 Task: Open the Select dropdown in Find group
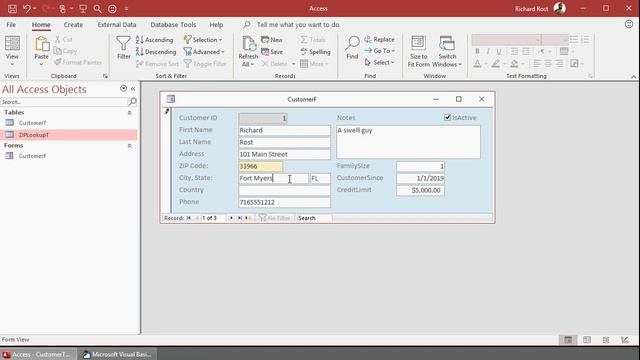pyautogui.click(x=380, y=62)
